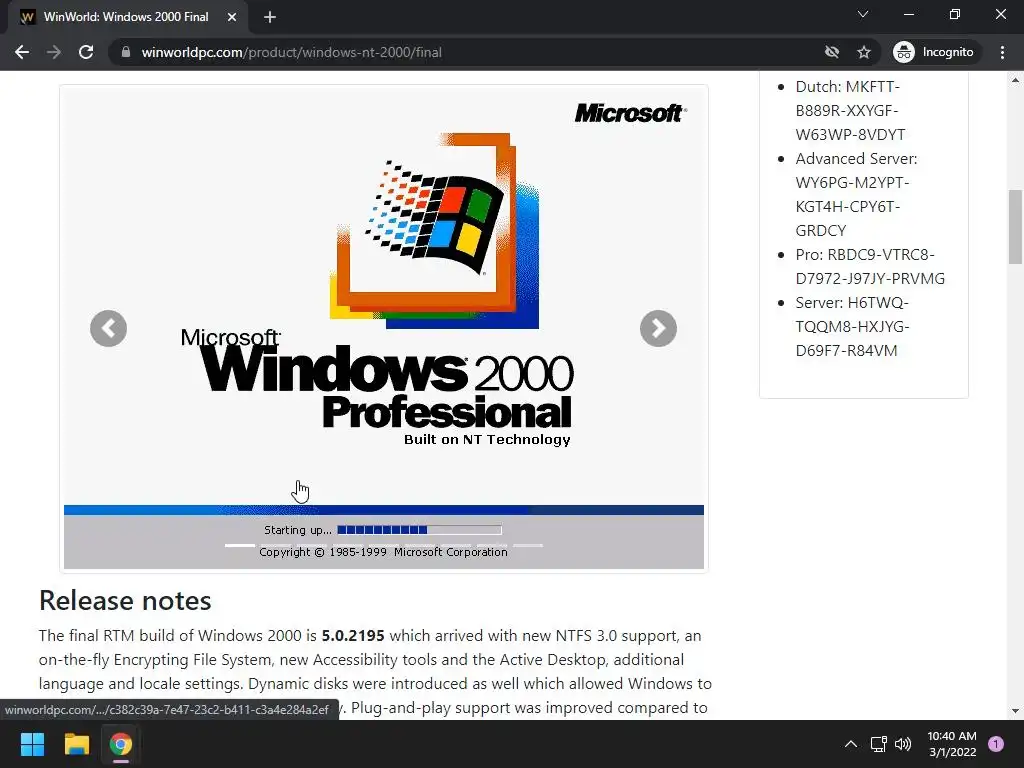1024x768 pixels.
Task: Open the clock showing 10:40 AM
Action: (952, 744)
